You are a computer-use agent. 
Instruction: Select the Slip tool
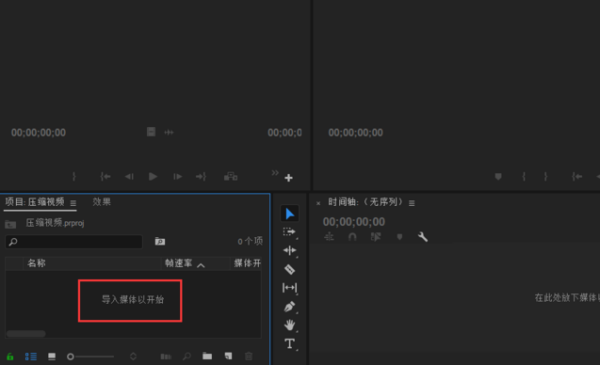(290, 287)
